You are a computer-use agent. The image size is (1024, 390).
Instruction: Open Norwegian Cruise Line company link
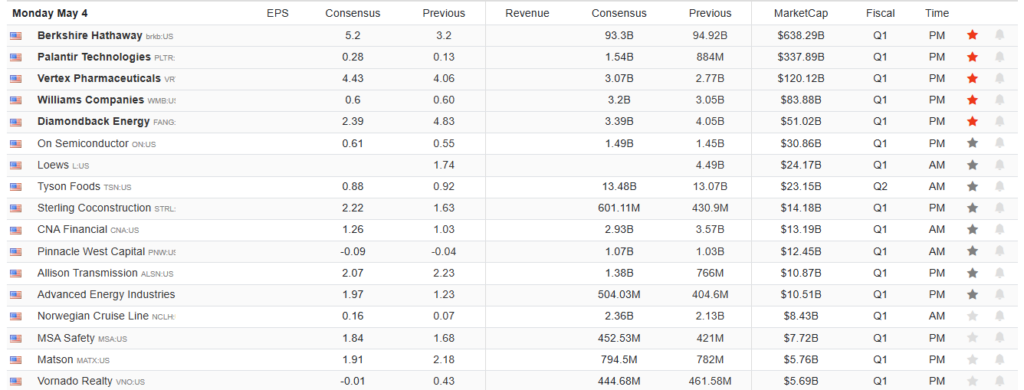pyautogui.click(x=93, y=316)
